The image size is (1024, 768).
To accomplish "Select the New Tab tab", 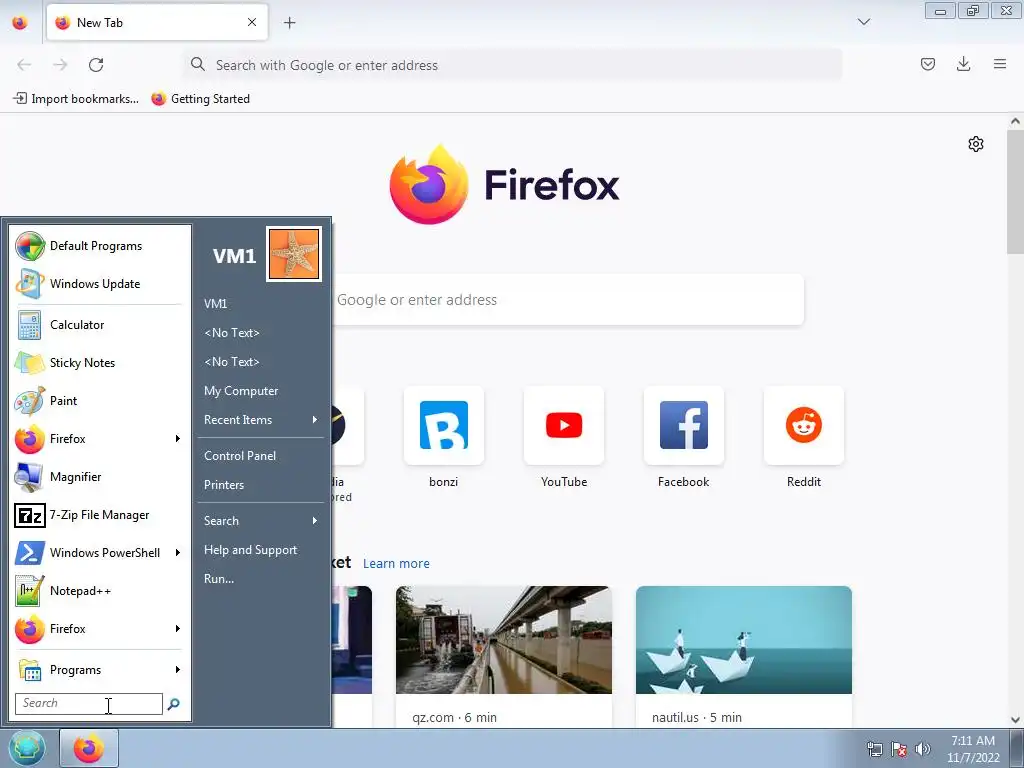I will (x=157, y=23).
